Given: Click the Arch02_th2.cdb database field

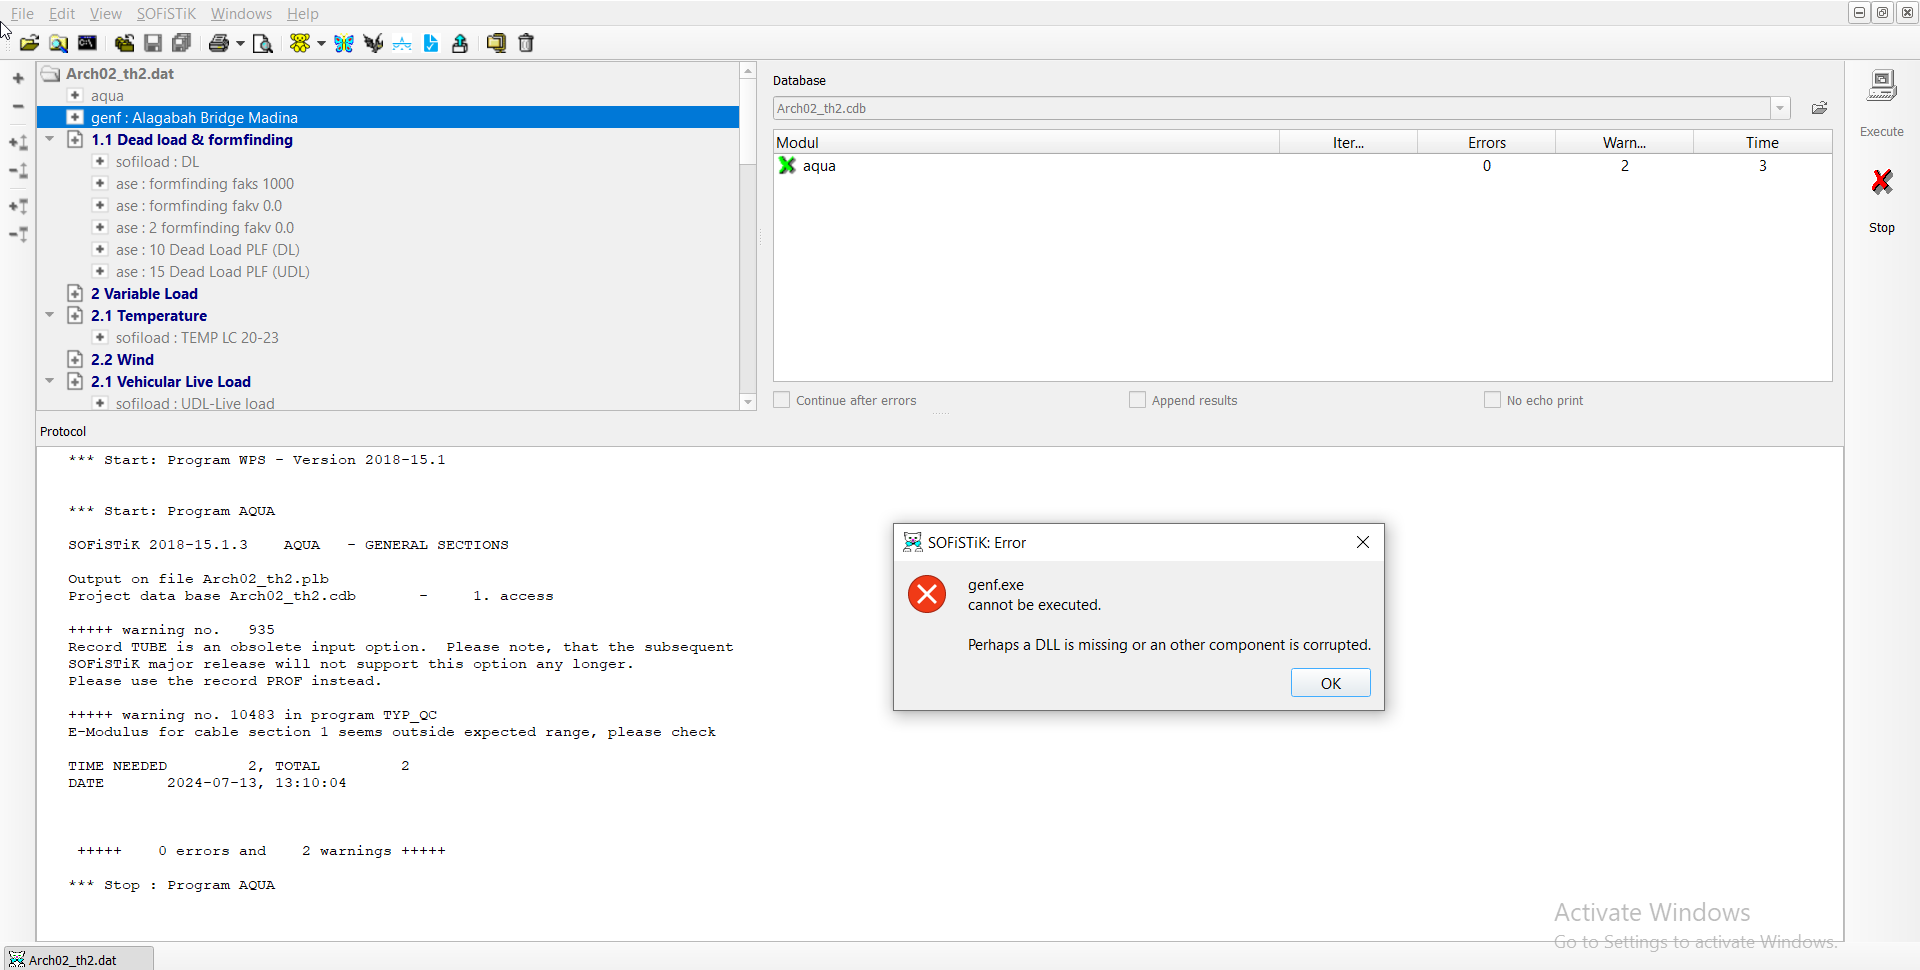Looking at the screenshot, I should click(x=1272, y=108).
